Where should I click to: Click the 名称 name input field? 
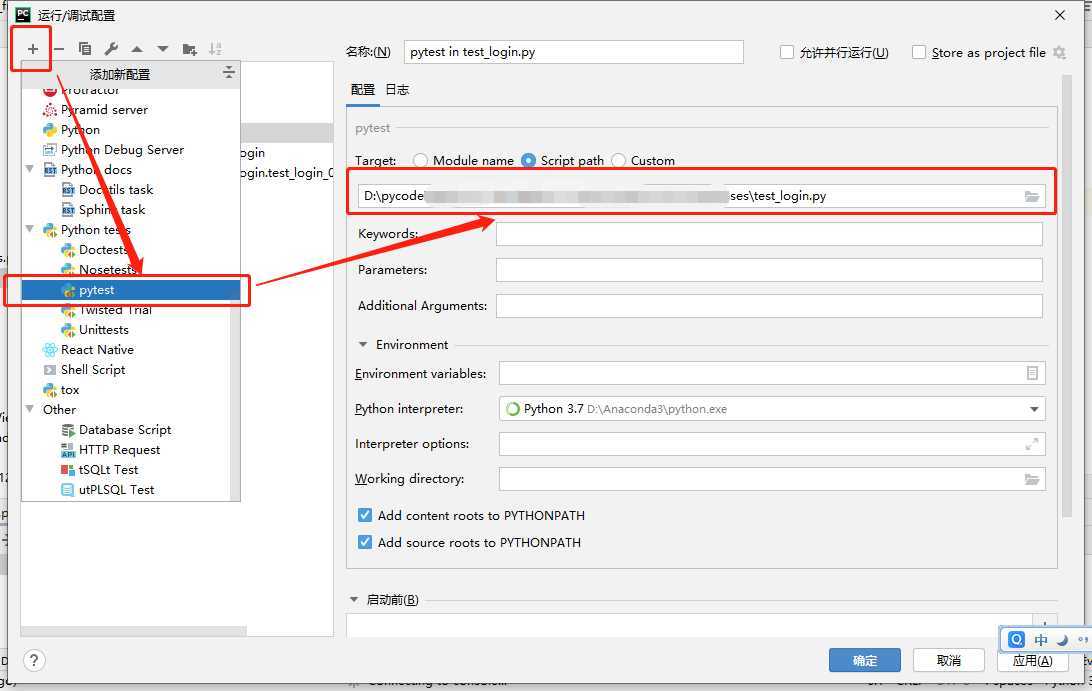(x=574, y=52)
